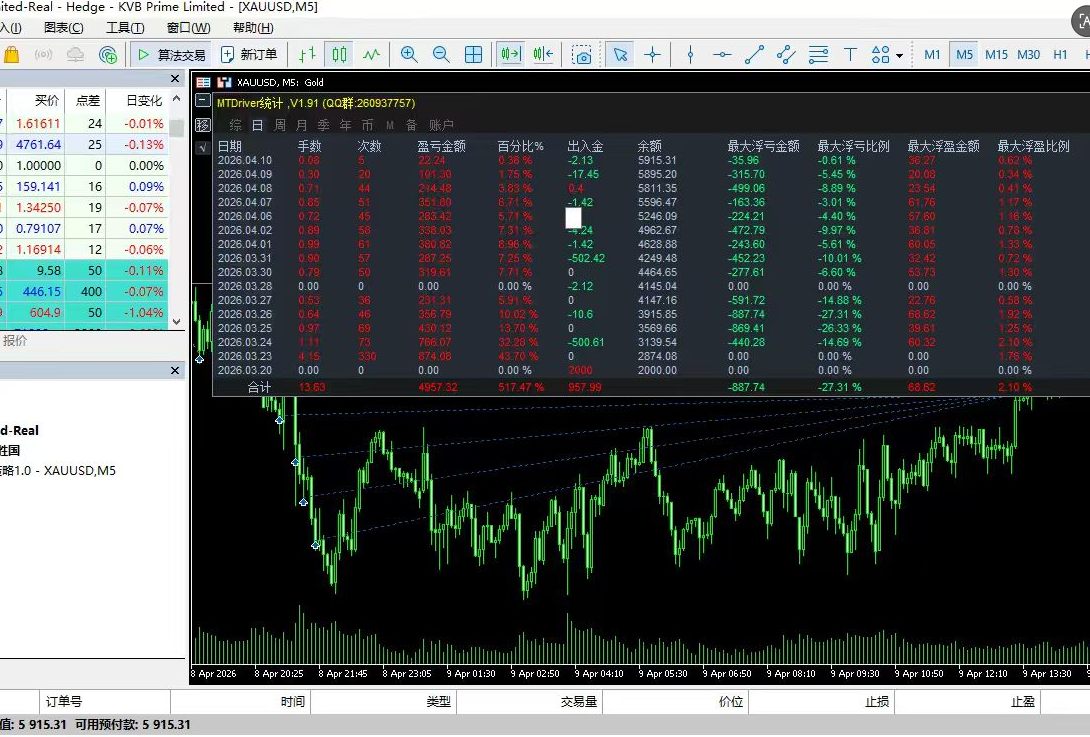Toggle the 算法交易 algo trading button
The image size is (1090, 737).
[171, 55]
